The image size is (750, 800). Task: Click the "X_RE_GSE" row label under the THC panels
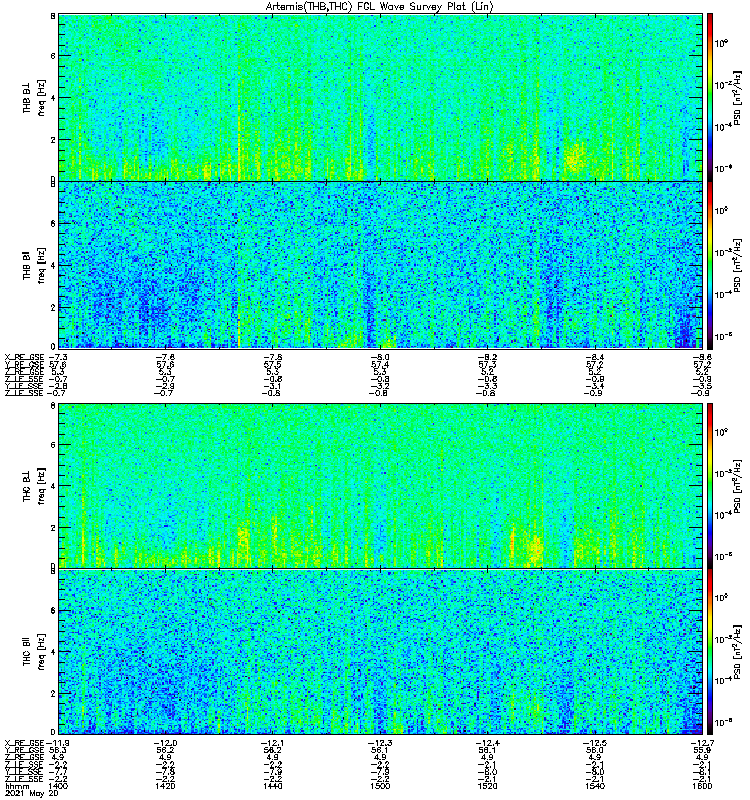click(24, 743)
